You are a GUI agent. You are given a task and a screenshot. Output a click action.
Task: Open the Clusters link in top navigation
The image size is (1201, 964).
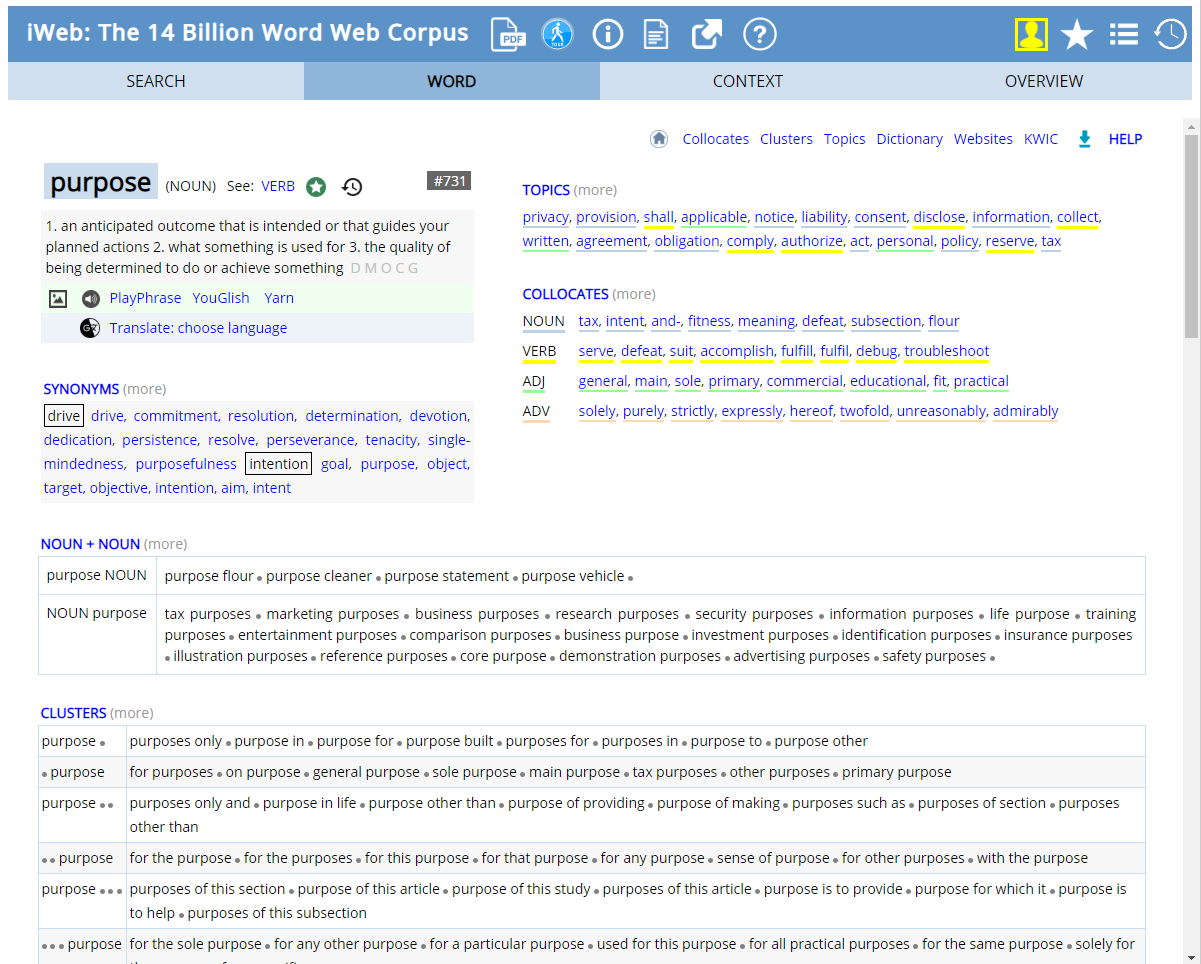[786, 139]
